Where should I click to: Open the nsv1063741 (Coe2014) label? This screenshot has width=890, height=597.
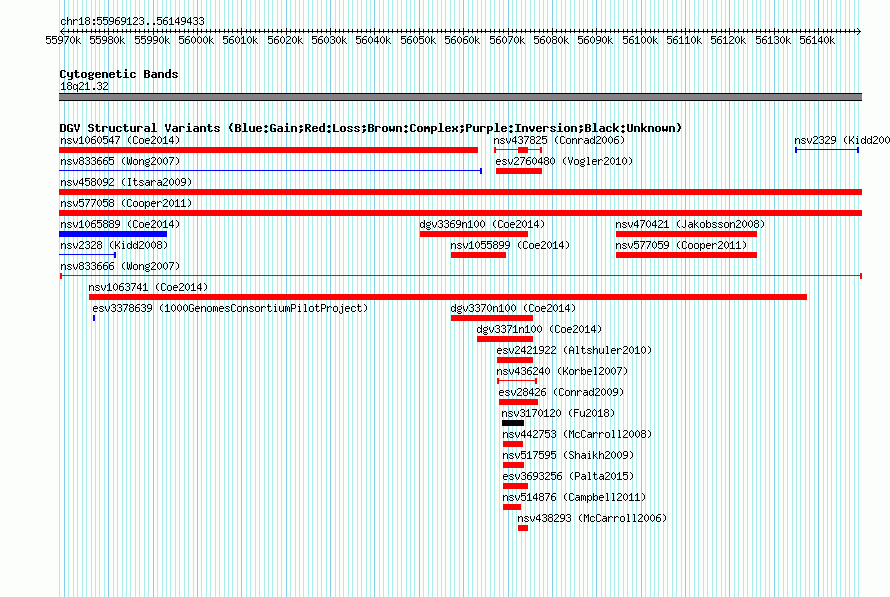tap(148, 287)
